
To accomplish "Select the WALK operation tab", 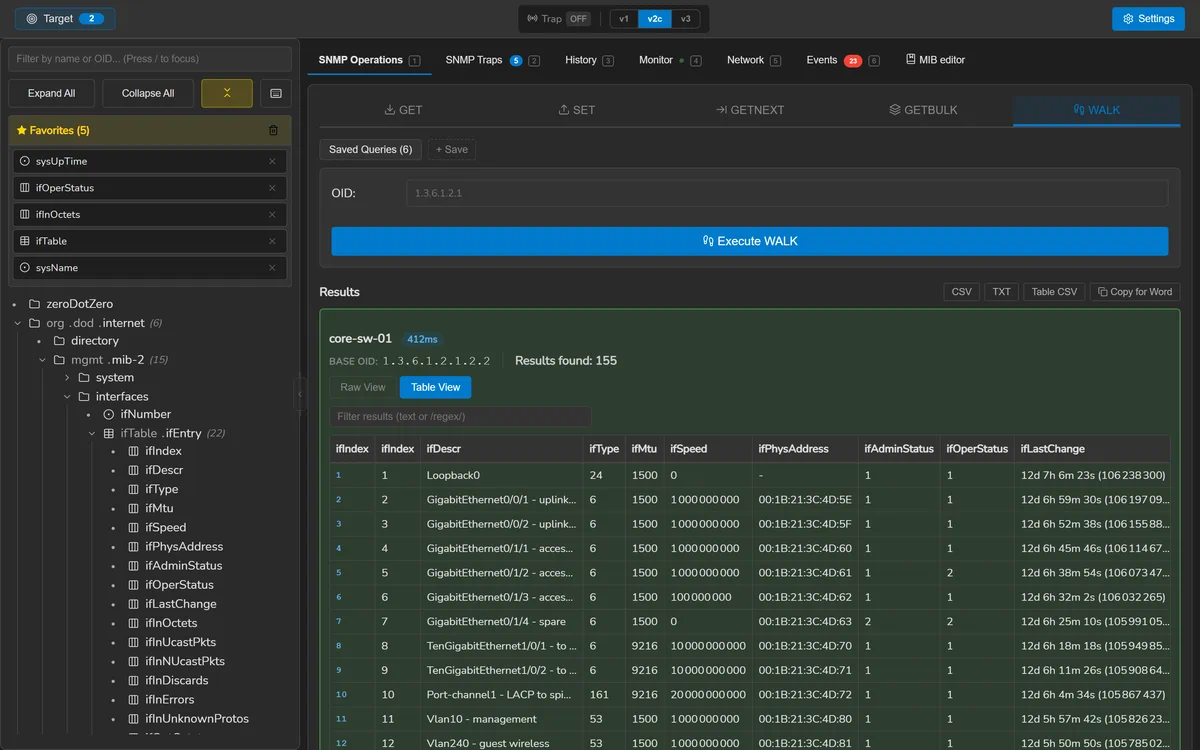I will click(1096, 110).
